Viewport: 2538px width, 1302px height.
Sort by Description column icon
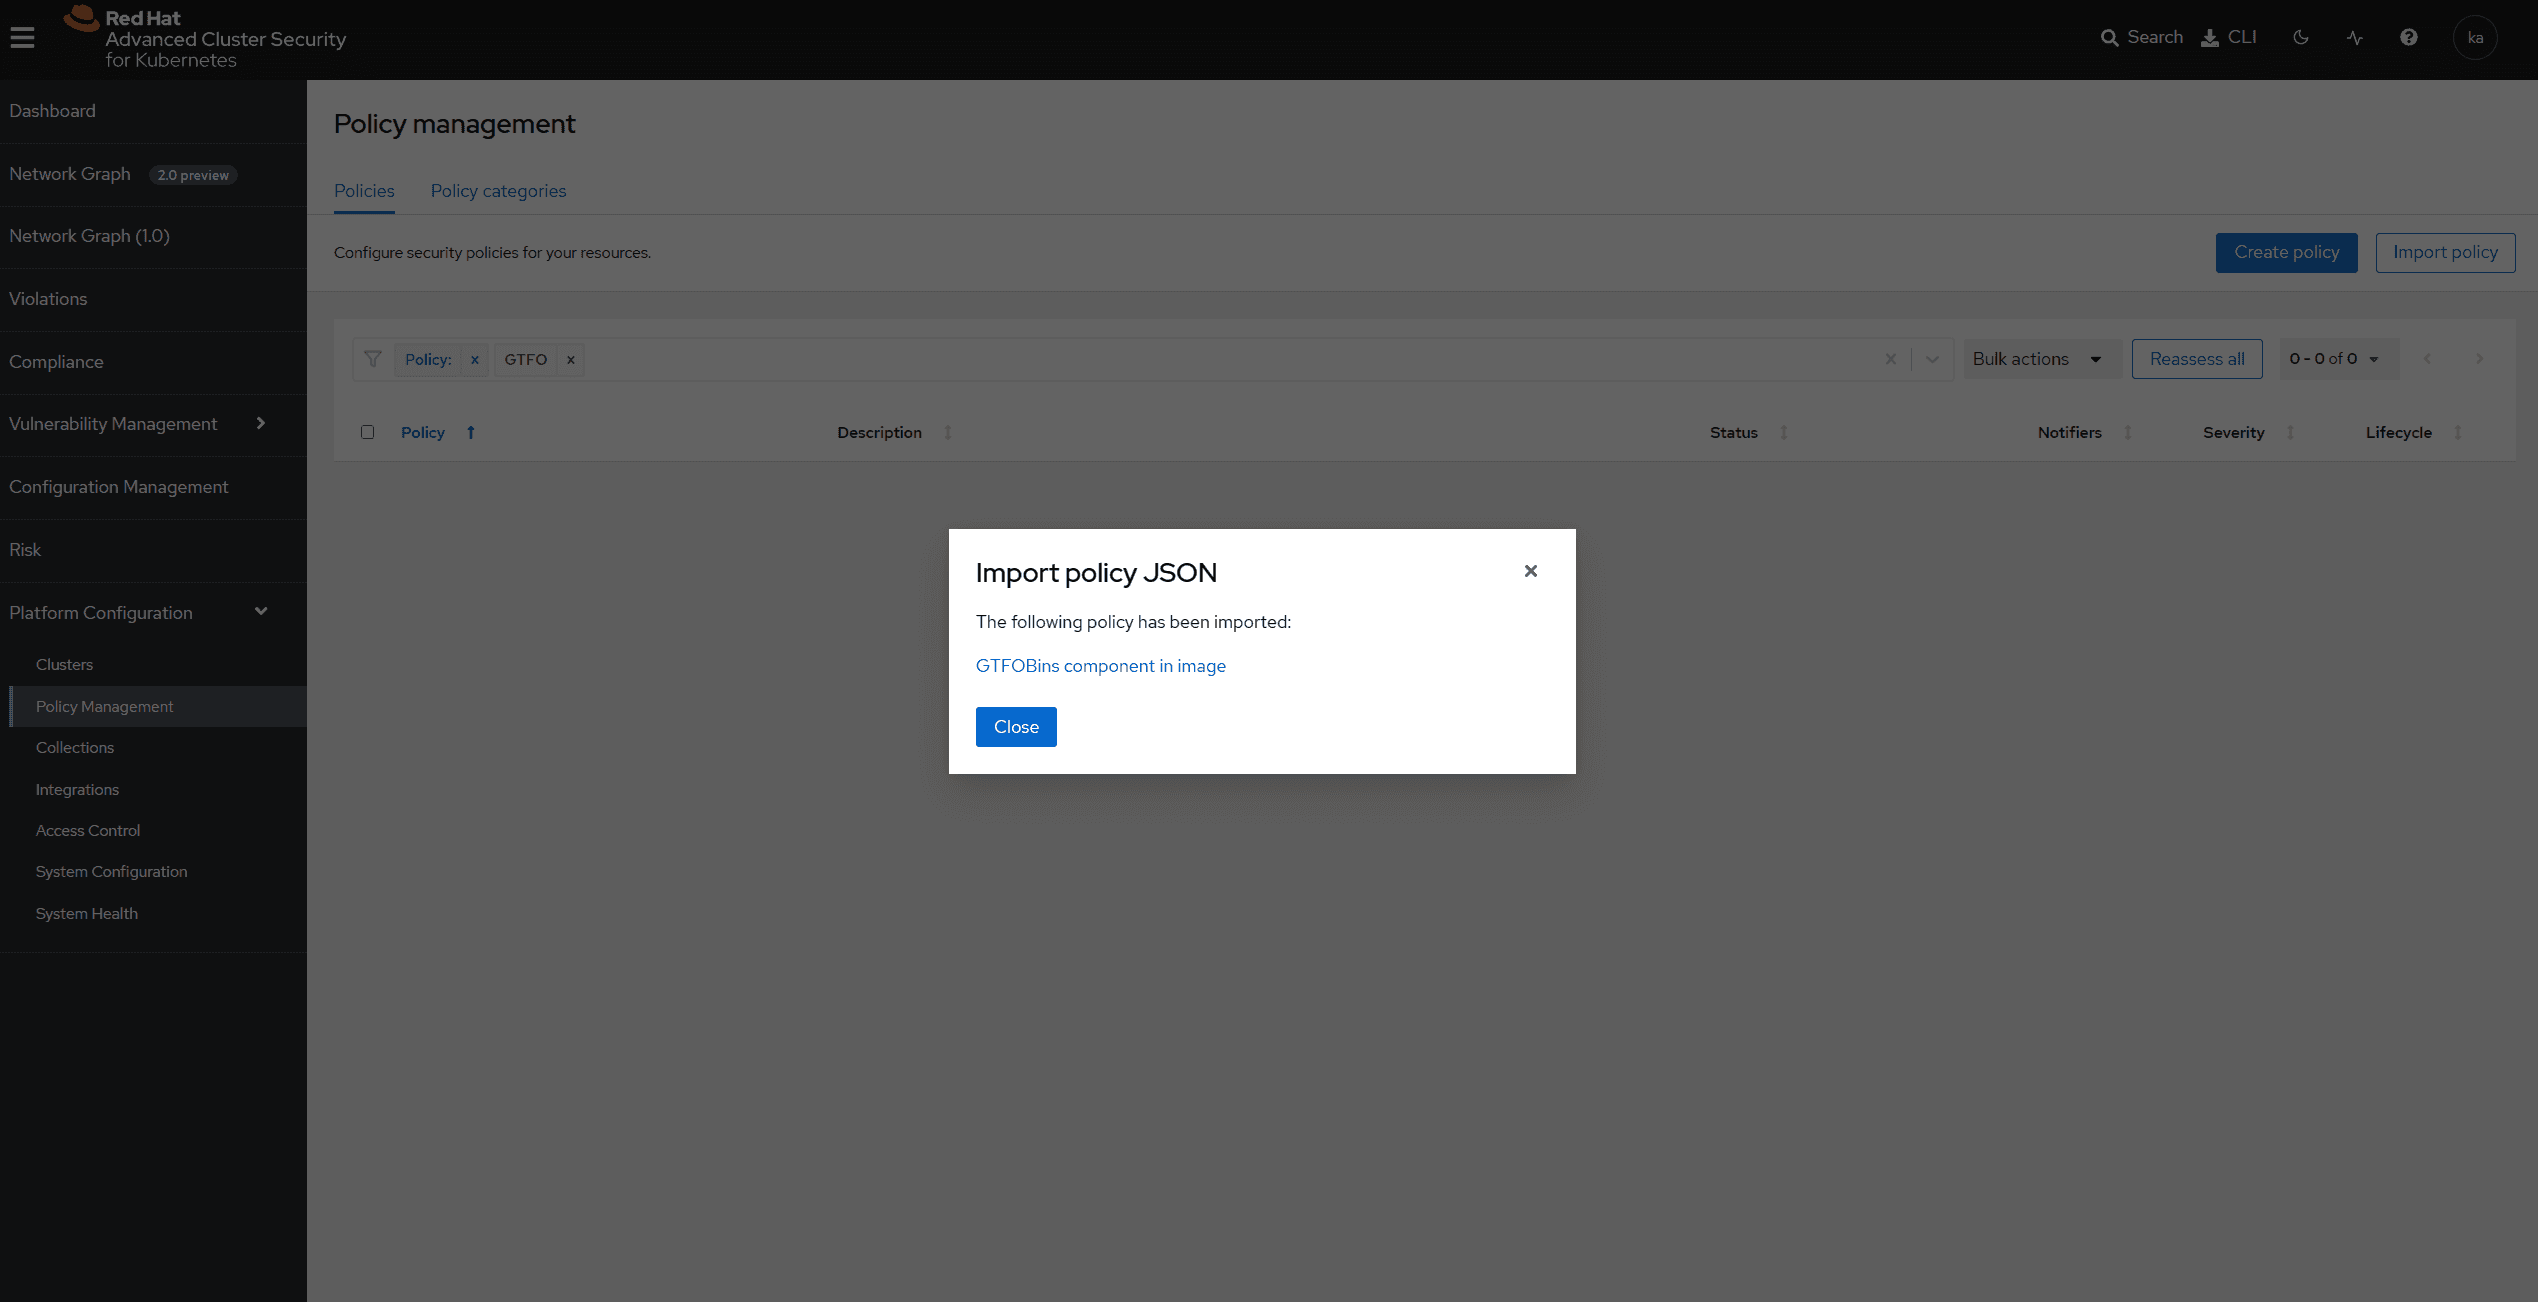pos(948,432)
